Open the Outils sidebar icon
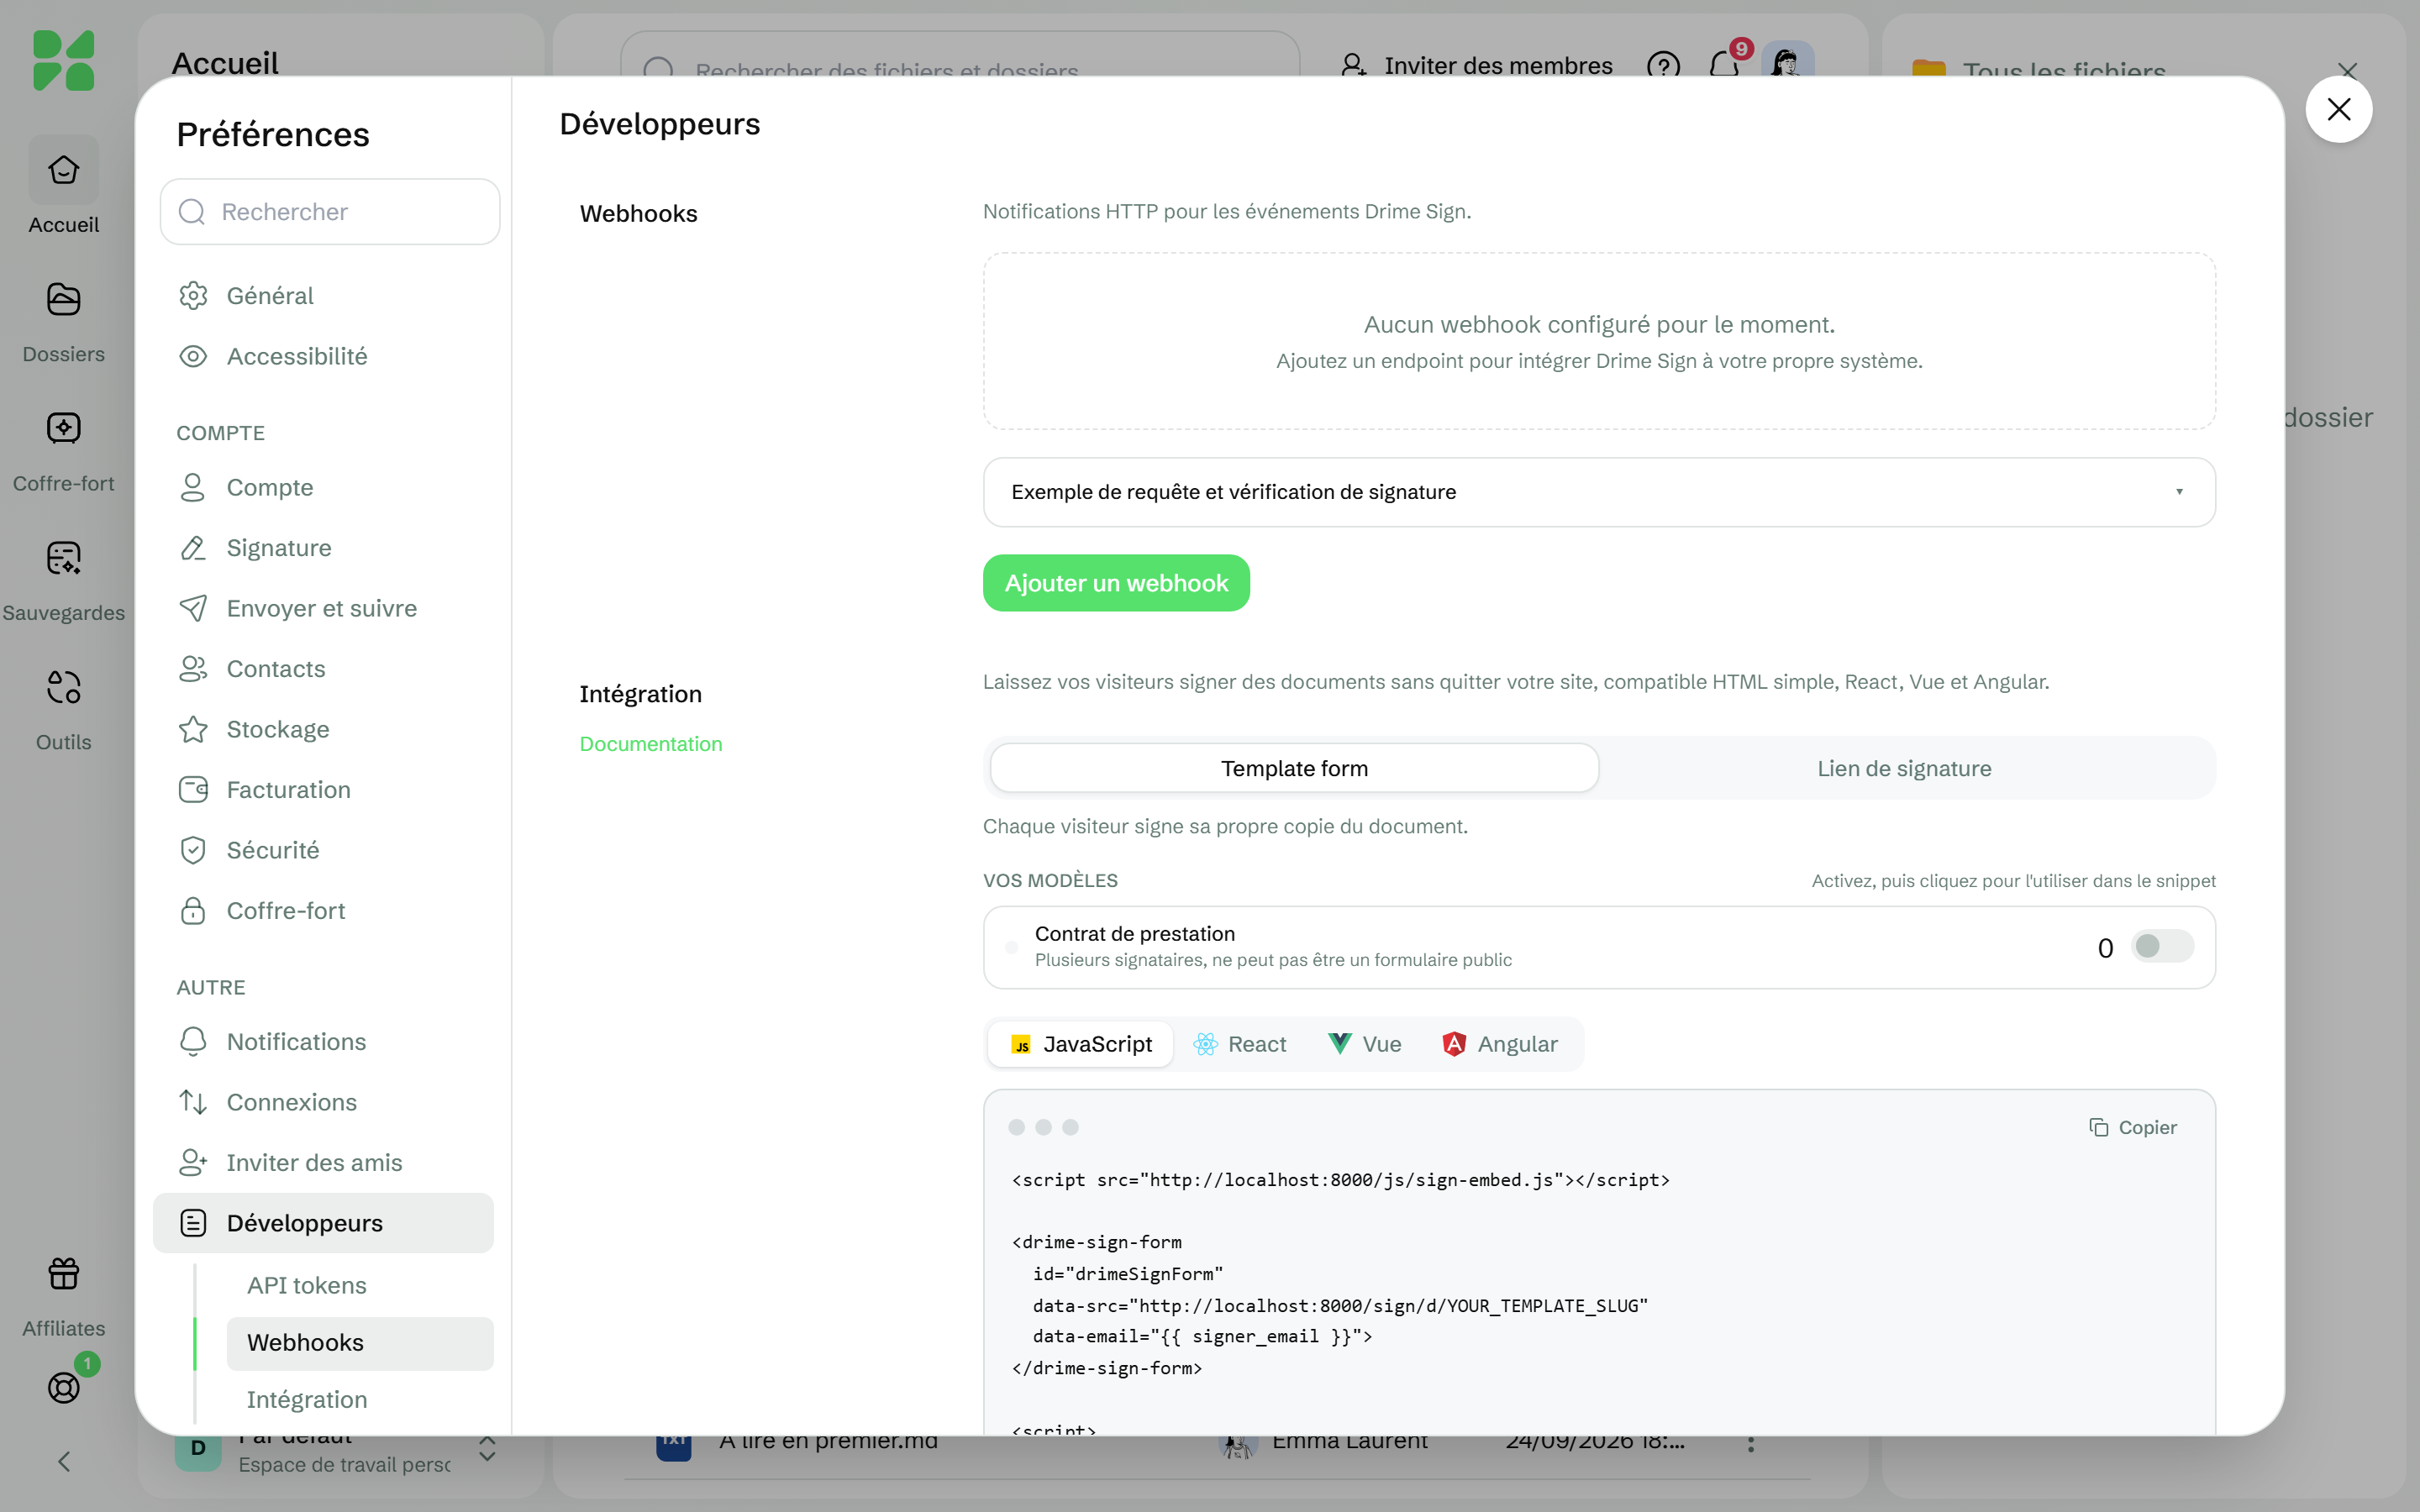Screen dimensions: 2420x1512 pos(63,687)
